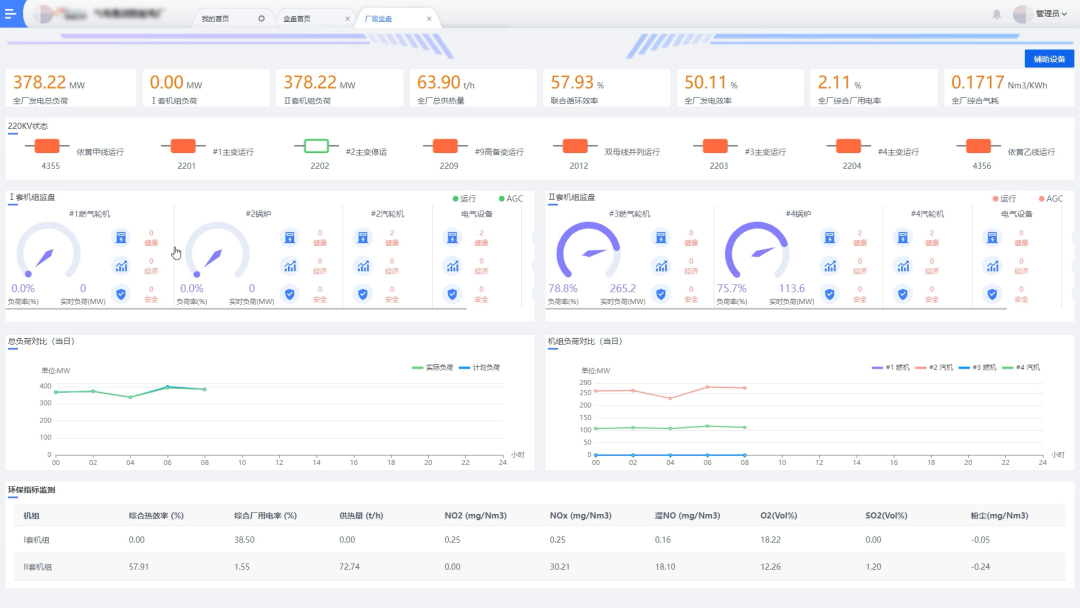Screen dimensions: 1080x608
Task: Open #1燃气轮机 economy (经济) chart icon
Action: (x=121, y=266)
